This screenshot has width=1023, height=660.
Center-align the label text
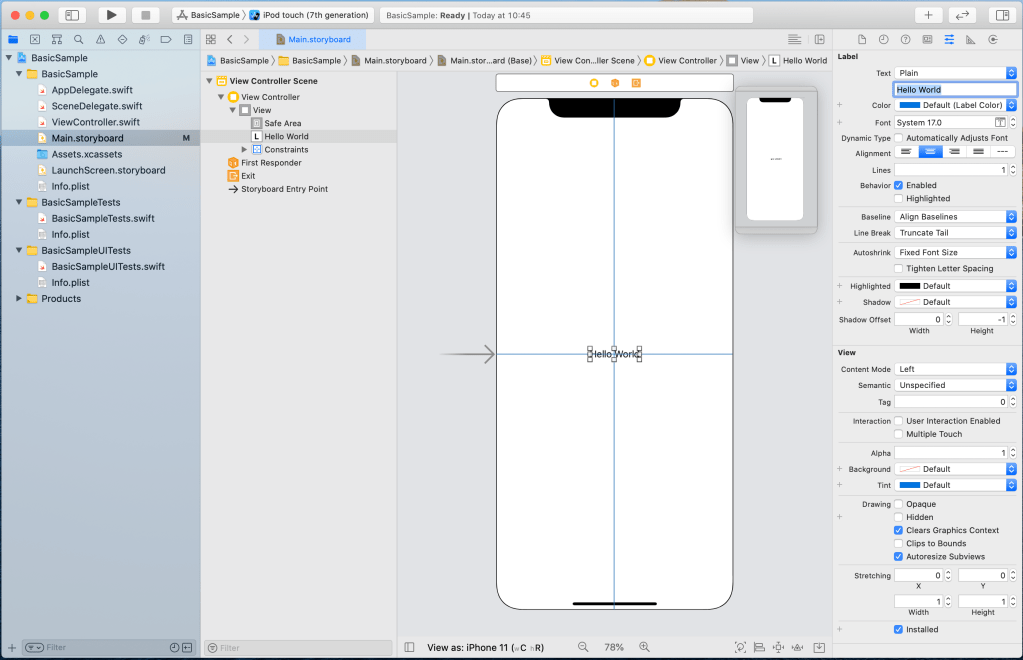tap(930, 152)
